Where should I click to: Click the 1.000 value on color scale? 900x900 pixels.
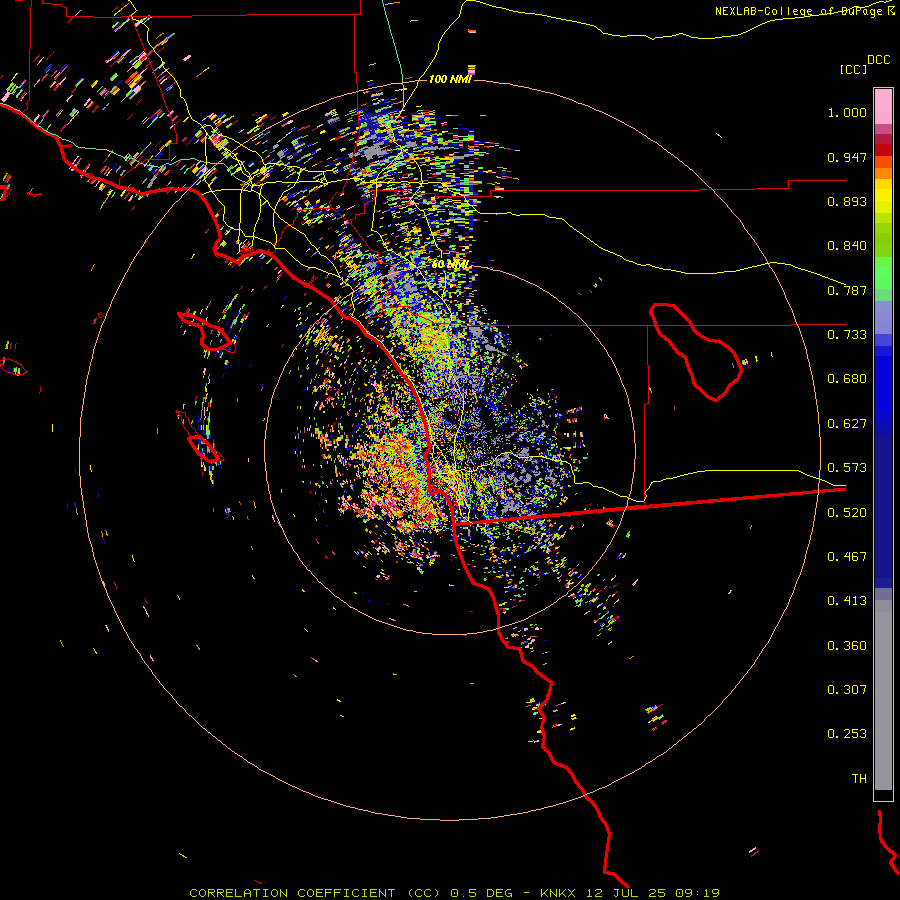point(847,112)
